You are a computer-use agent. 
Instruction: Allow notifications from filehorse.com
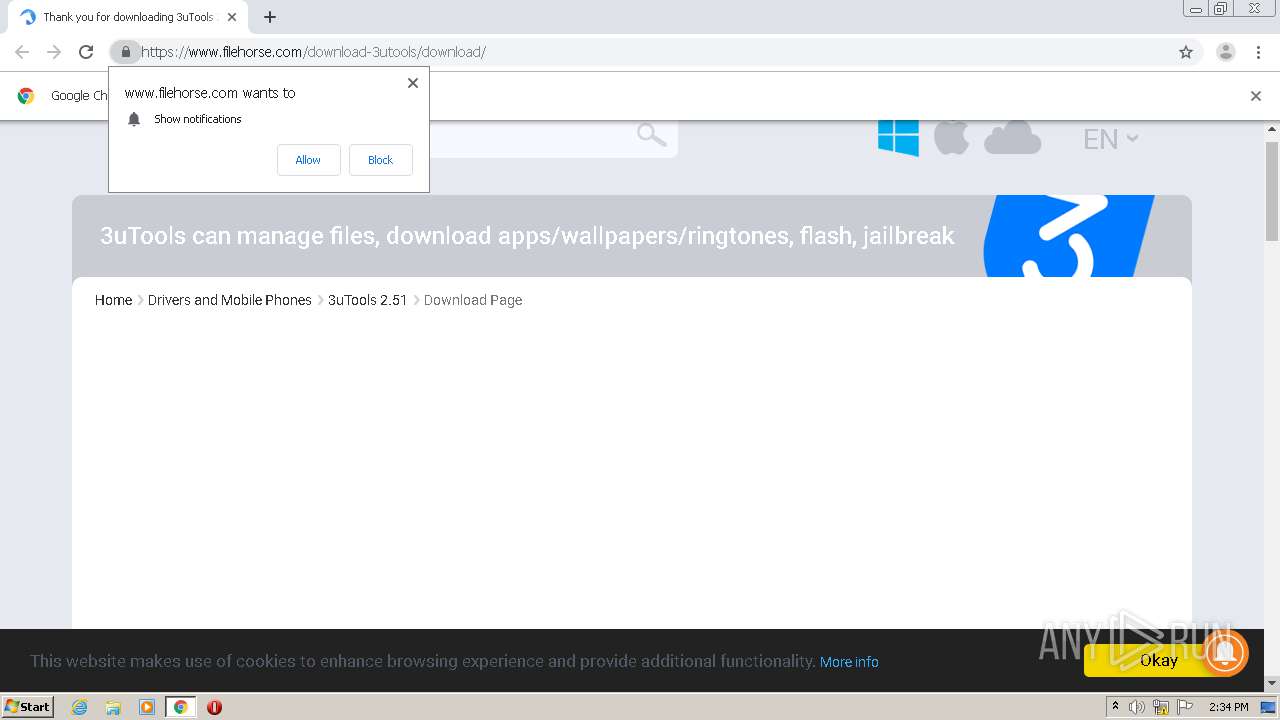(x=308, y=160)
